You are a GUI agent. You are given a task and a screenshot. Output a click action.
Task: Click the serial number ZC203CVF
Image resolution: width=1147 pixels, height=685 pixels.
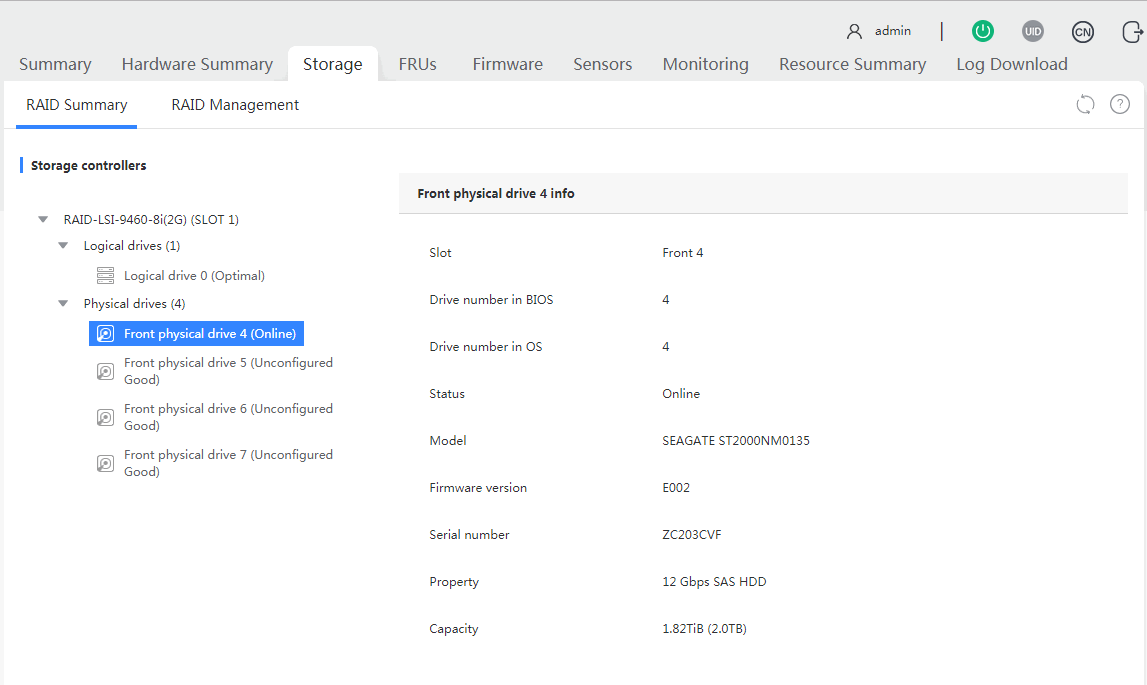coord(692,535)
